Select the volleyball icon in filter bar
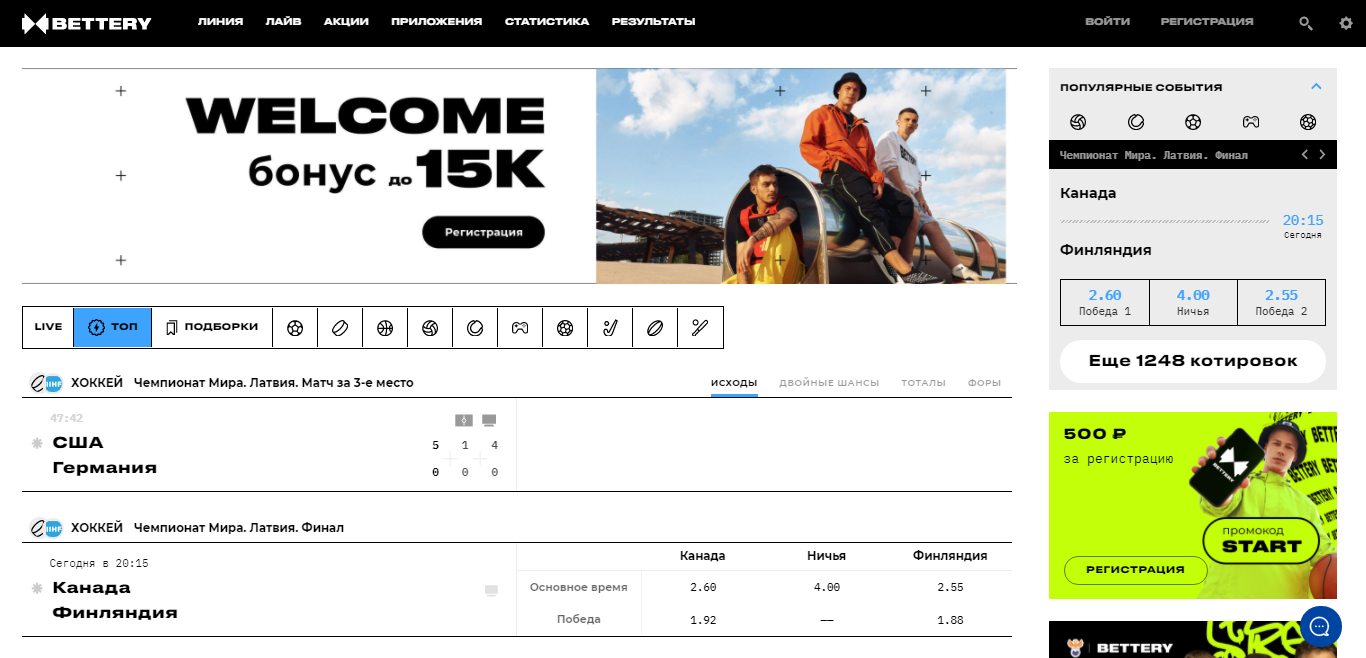 click(x=430, y=327)
